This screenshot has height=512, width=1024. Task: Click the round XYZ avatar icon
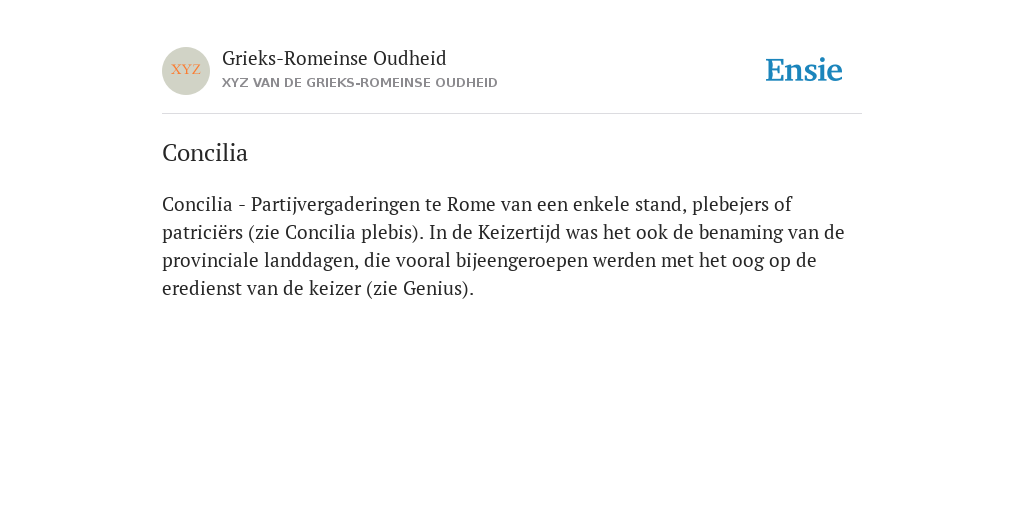(186, 71)
